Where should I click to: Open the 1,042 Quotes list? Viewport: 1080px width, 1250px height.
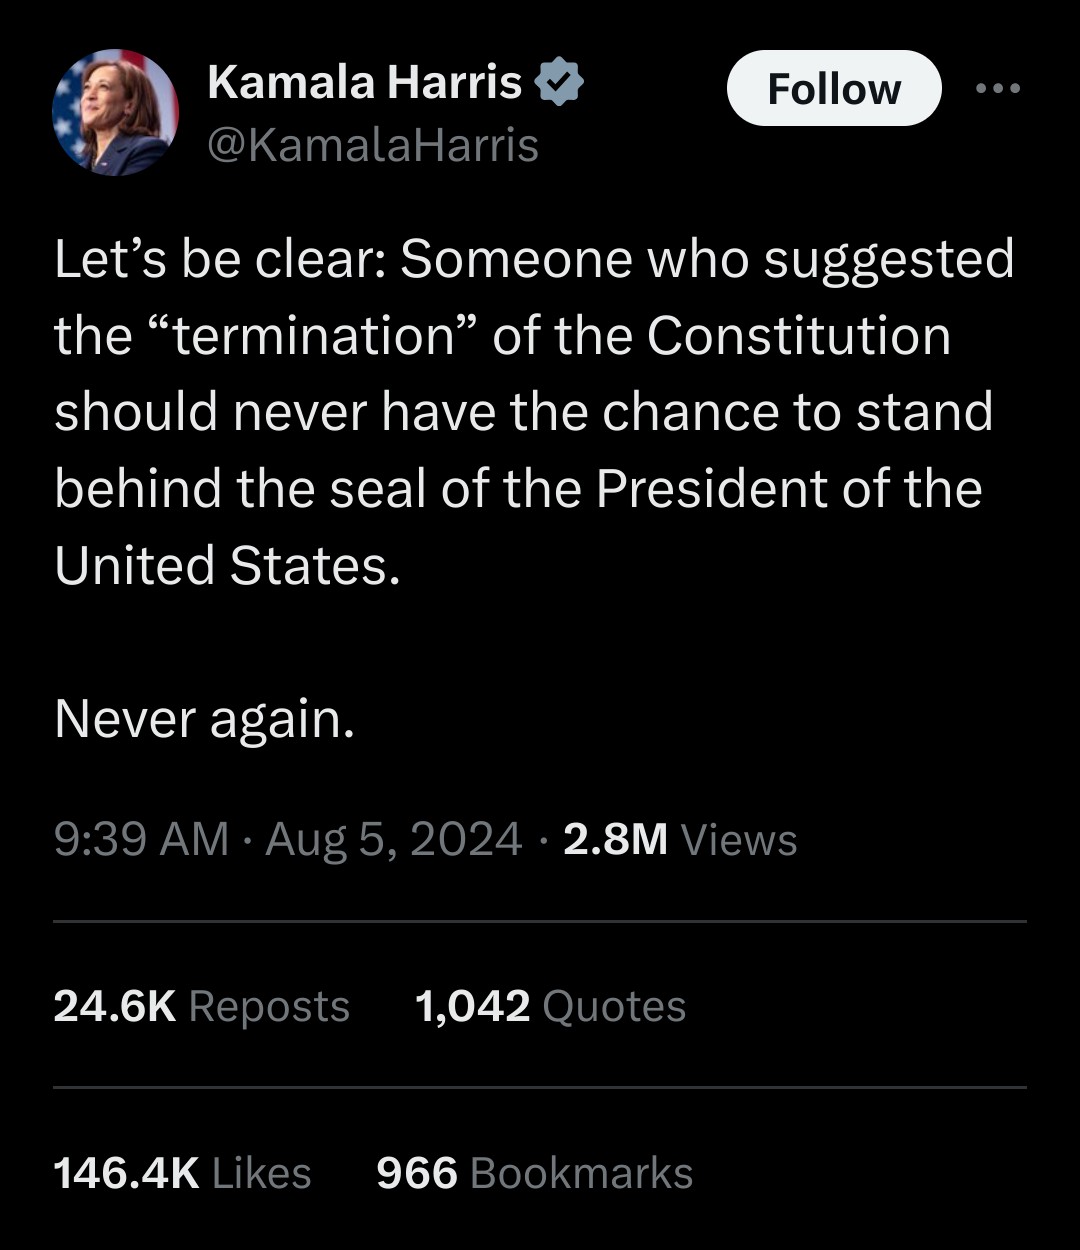550,1006
